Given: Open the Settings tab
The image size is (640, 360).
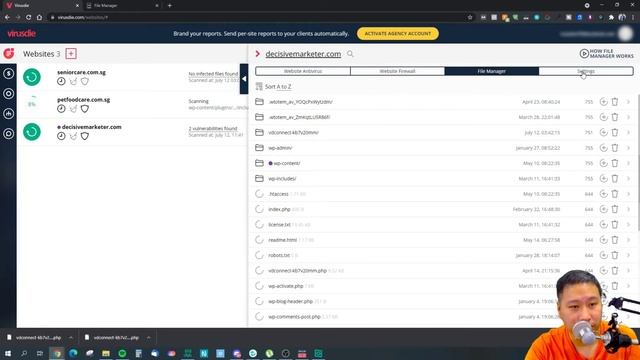Looking at the screenshot, I should [x=586, y=71].
